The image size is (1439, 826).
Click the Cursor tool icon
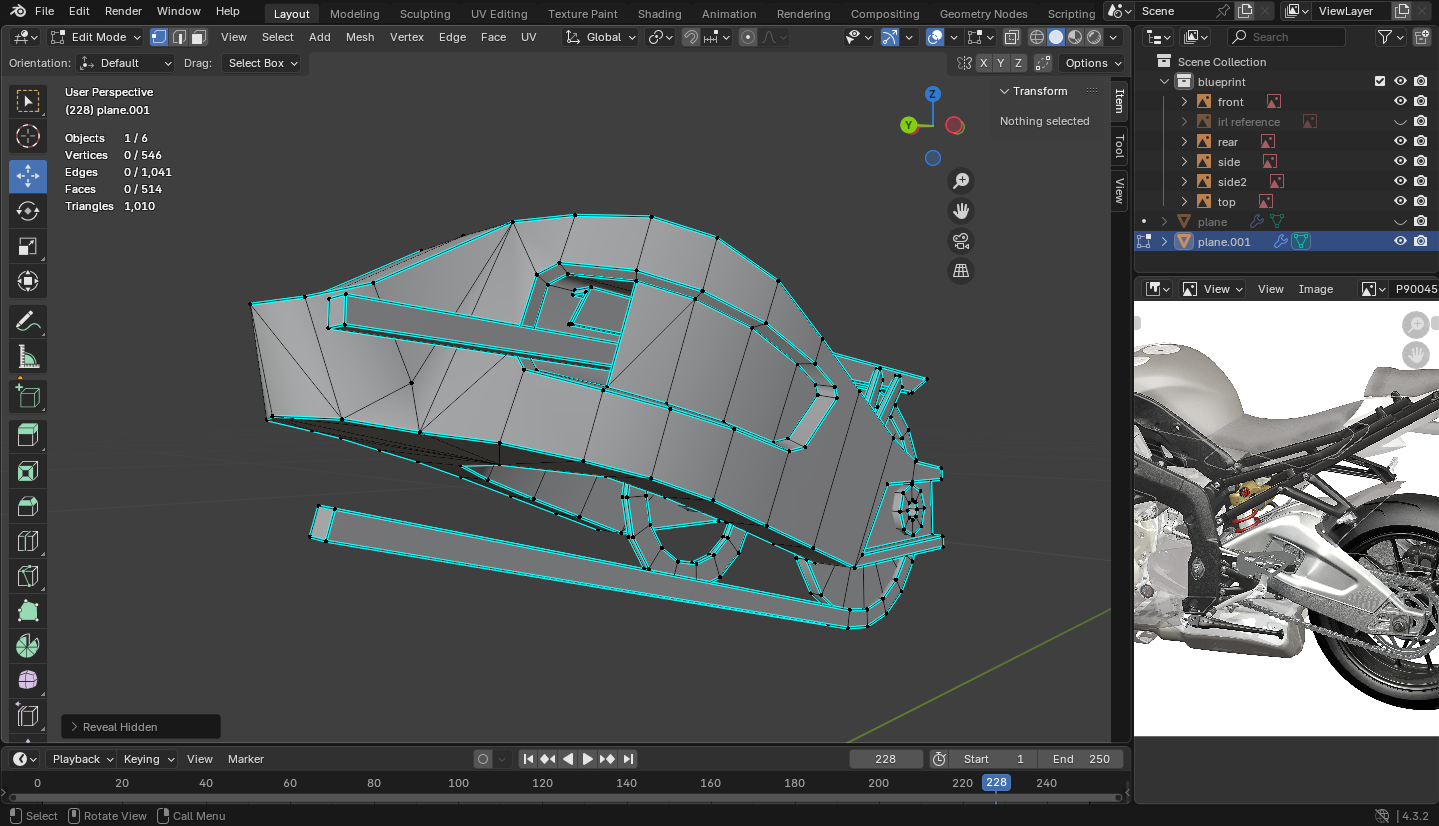click(x=28, y=136)
